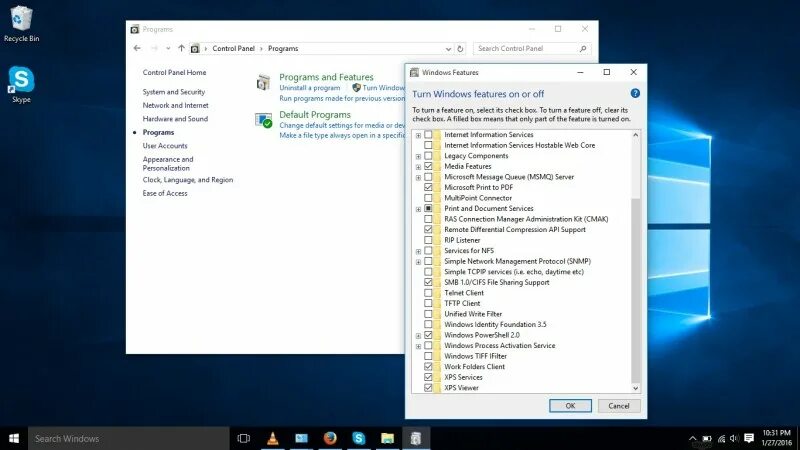Screen dimensions: 800x450
Task: Select the Skype desktop shortcut
Action: pyautogui.click(x=21, y=85)
